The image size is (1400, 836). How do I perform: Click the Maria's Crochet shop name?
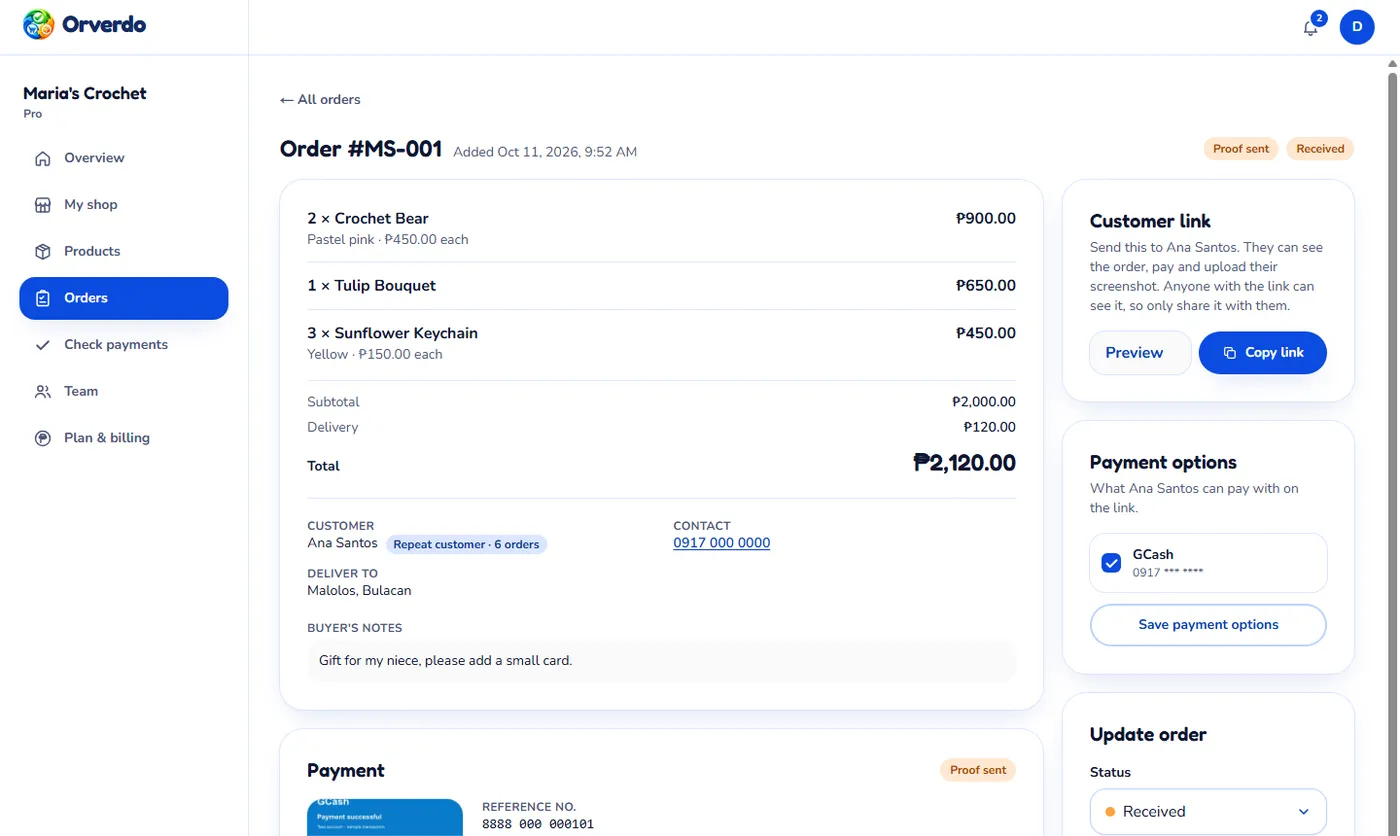[85, 94]
